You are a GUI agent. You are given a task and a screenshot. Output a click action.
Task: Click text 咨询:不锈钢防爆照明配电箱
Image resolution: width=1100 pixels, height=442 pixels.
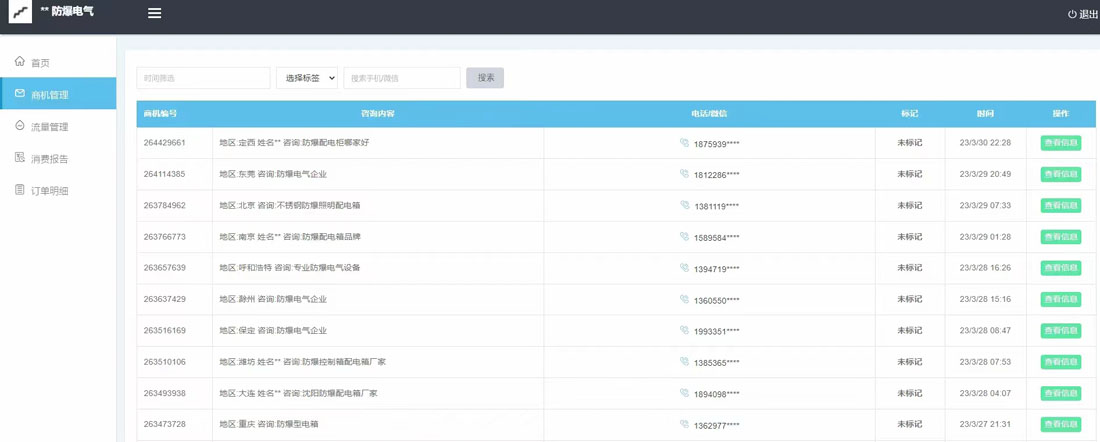(309, 205)
